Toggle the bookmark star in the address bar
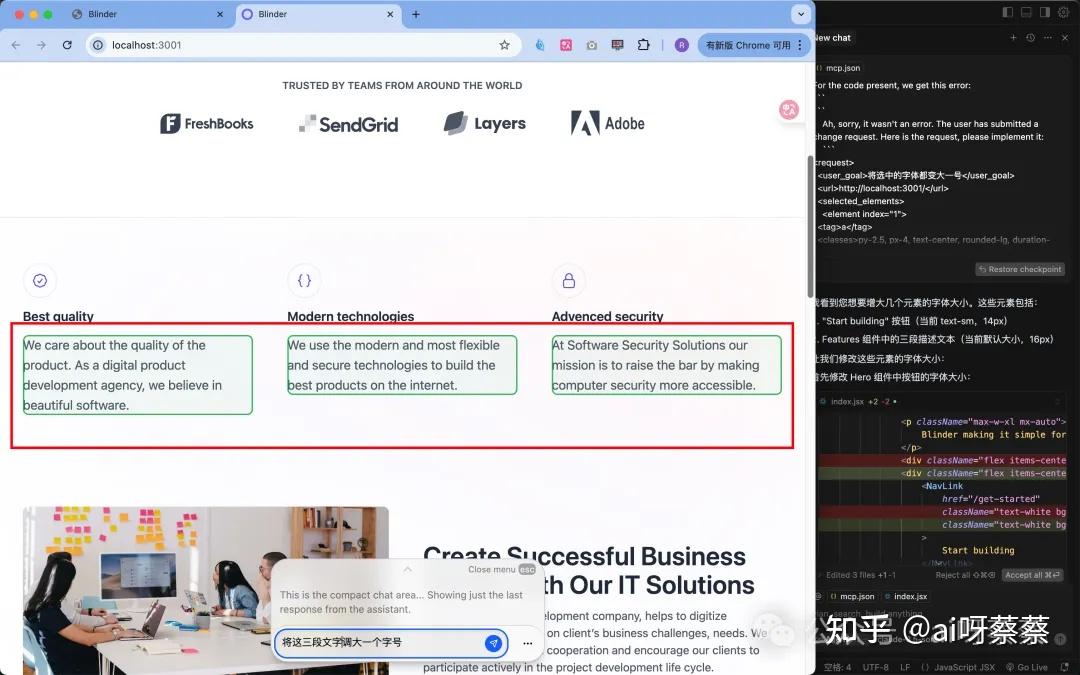The image size is (1080, 675). [505, 45]
